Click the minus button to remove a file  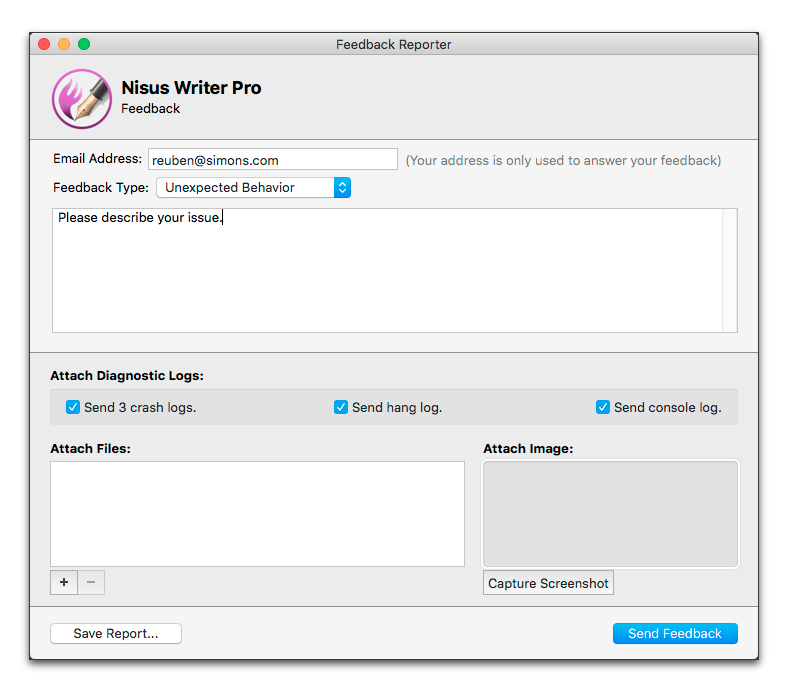point(91,582)
